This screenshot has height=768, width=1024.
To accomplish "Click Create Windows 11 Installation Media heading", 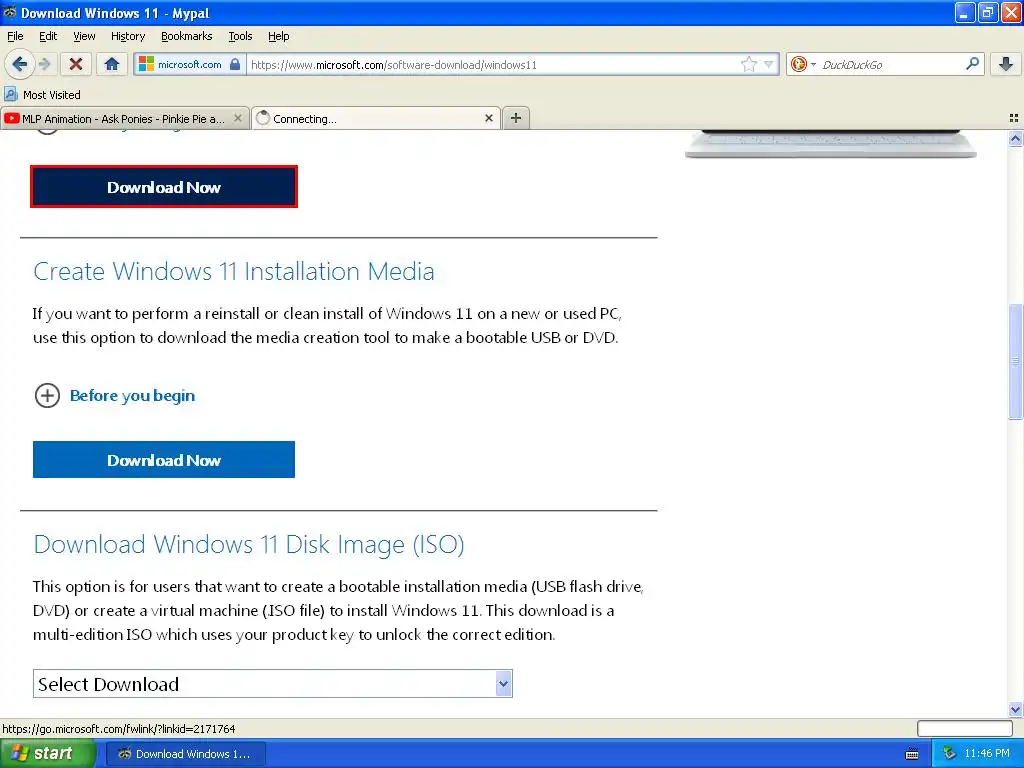I will (234, 271).
